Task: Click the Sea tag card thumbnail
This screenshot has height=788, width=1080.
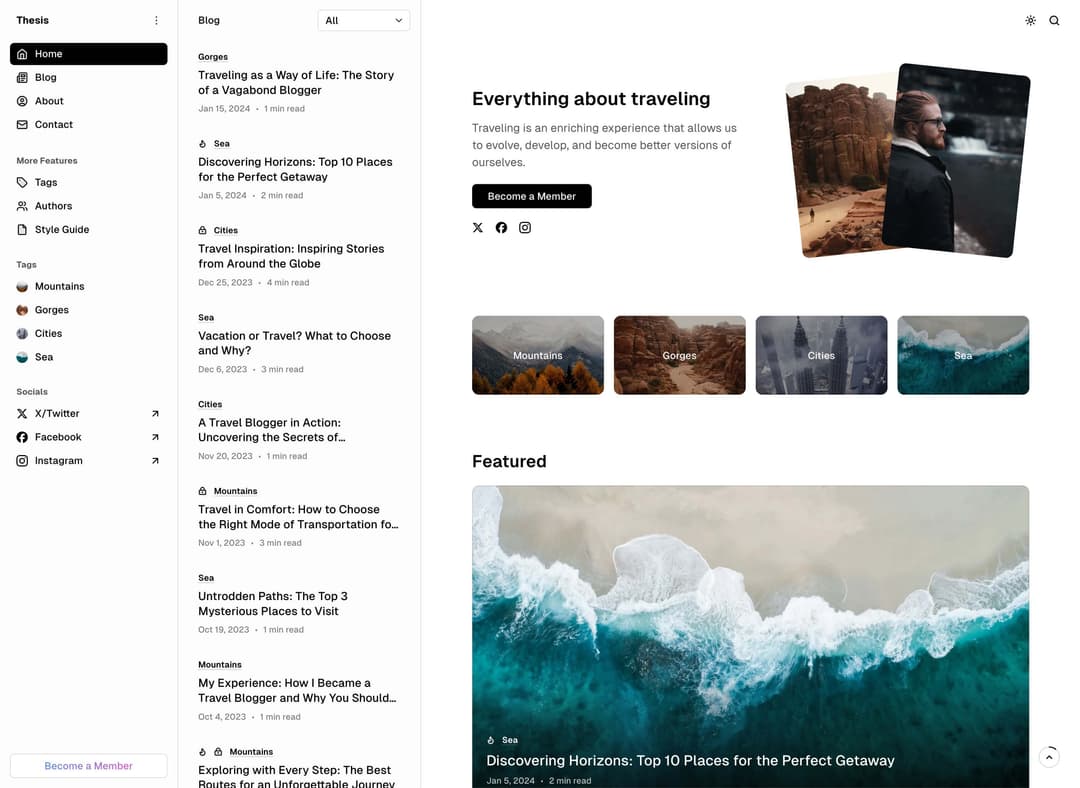Action: [x=962, y=355]
